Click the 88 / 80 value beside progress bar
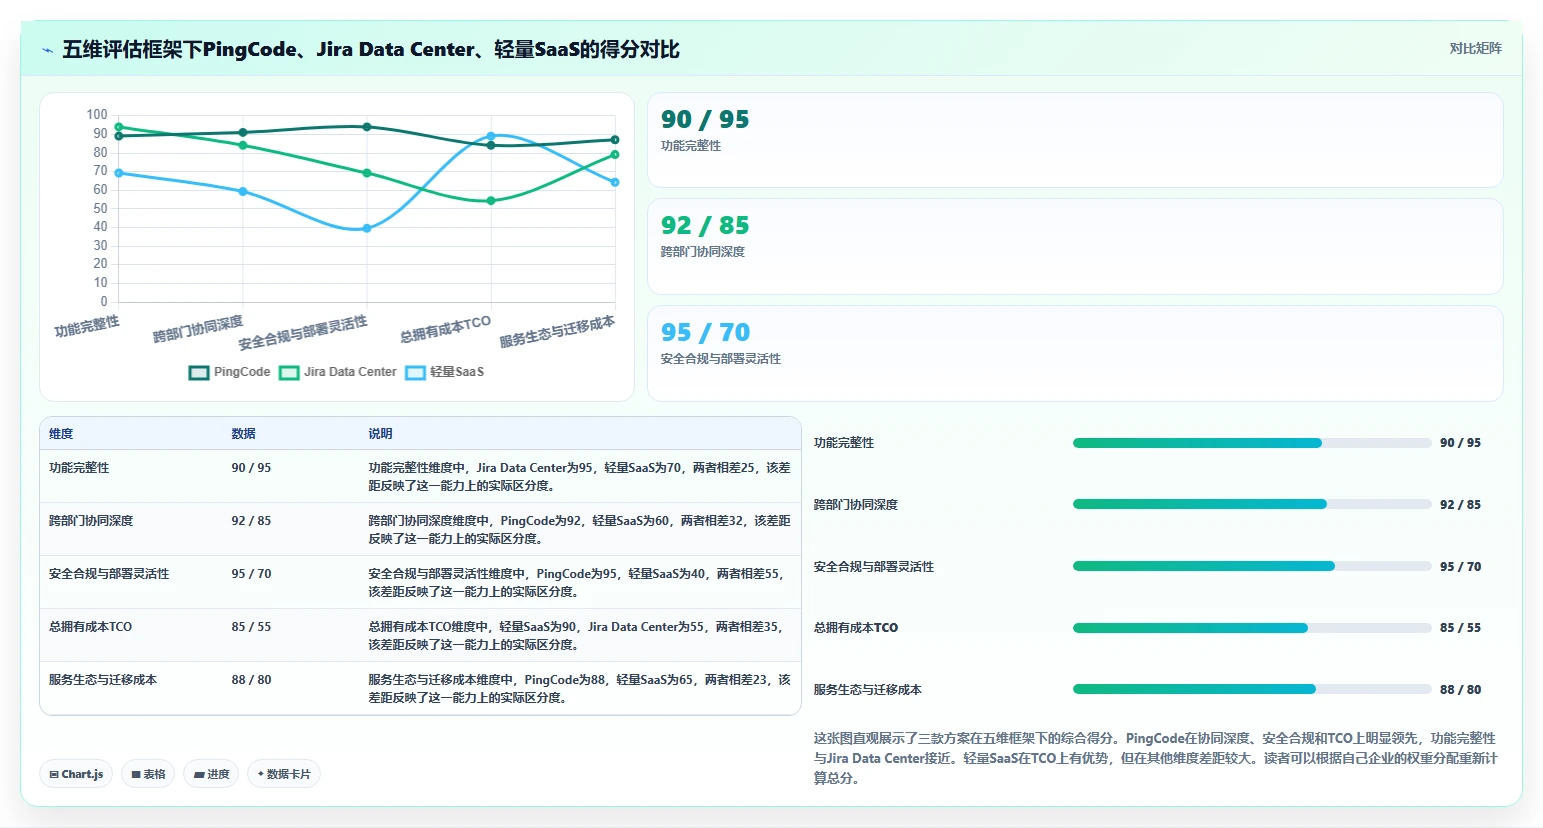Screen dimensions: 1543x828 (x=1460, y=690)
